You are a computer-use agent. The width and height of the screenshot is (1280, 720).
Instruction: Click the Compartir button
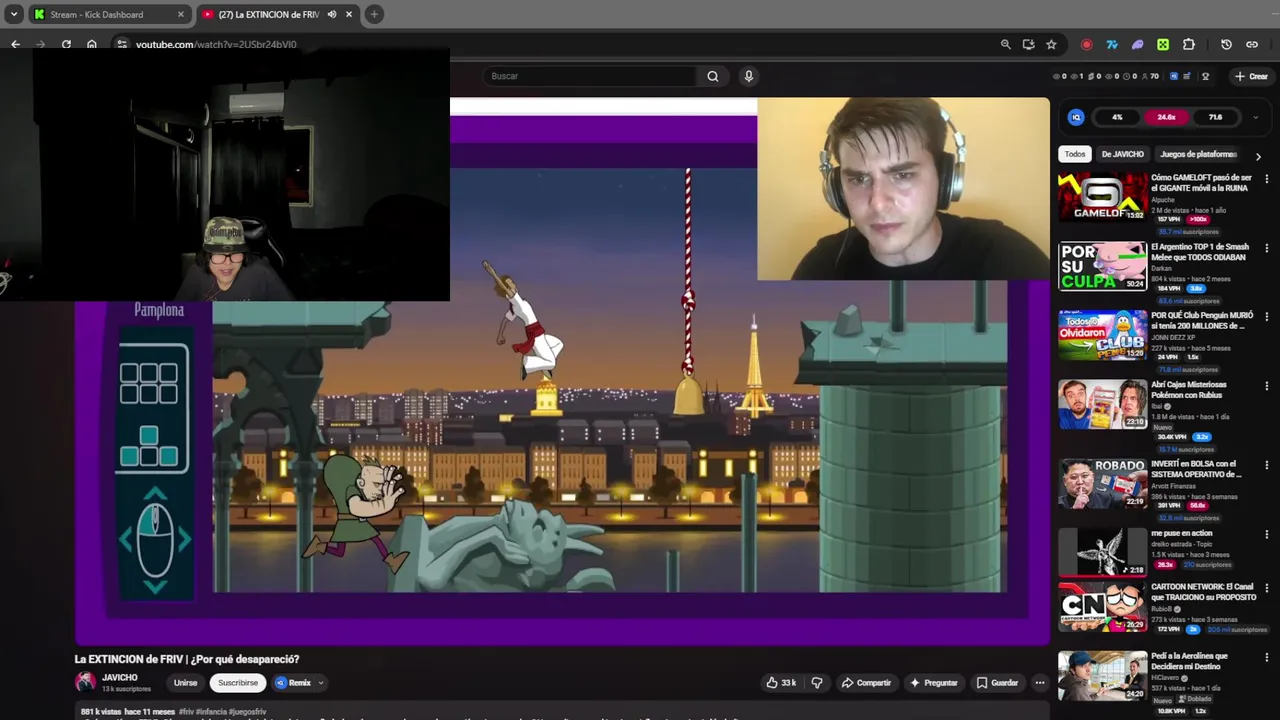(x=866, y=683)
